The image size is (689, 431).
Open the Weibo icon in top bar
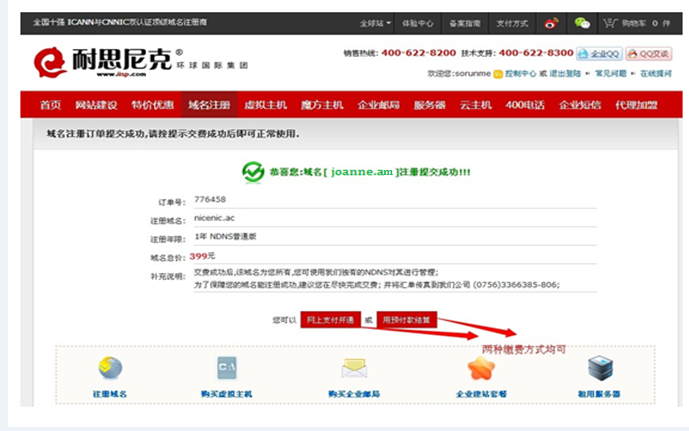[x=551, y=22]
